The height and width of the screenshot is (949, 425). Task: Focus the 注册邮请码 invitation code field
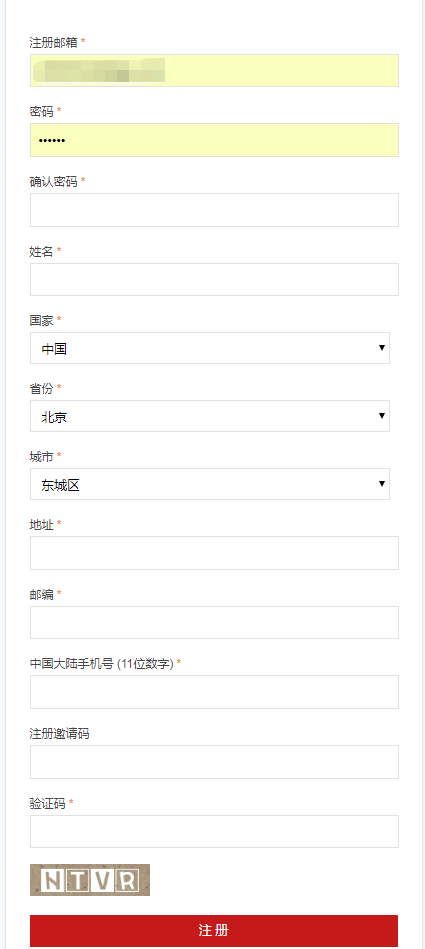(214, 762)
